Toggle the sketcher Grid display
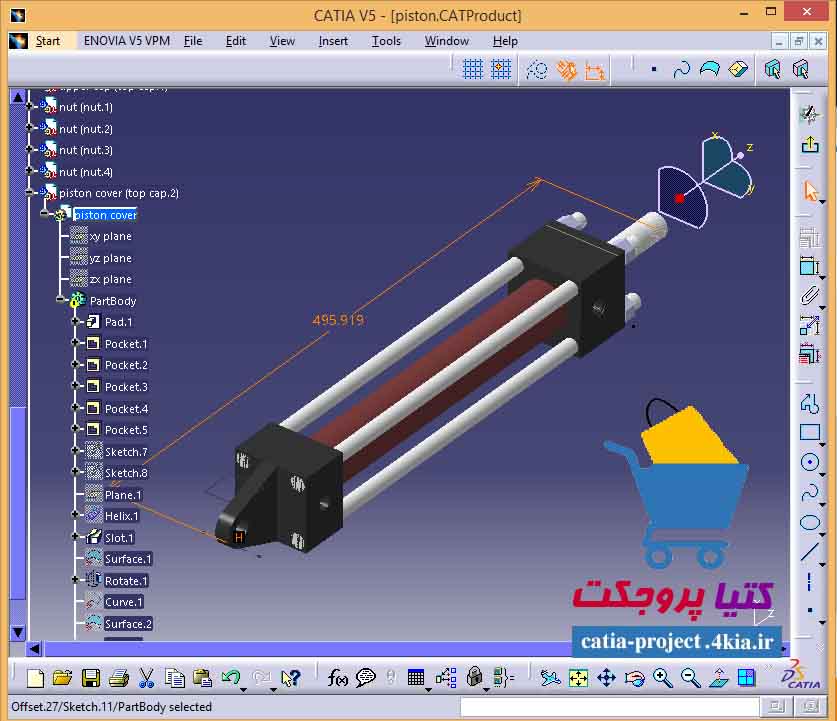Image resolution: width=837 pixels, height=721 pixels. tap(473, 69)
